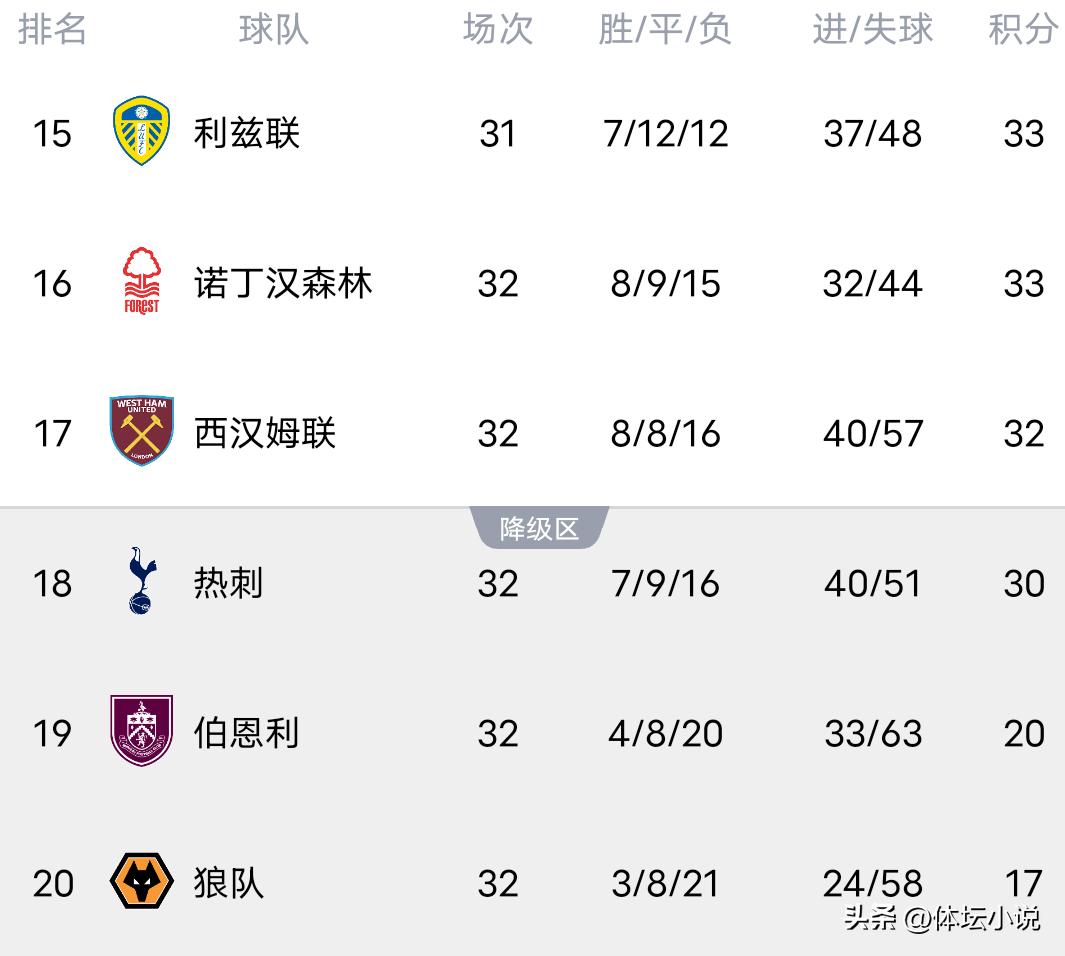Tap the Wolves wolf-head logo
This screenshot has height=956, width=1065.
141,881
